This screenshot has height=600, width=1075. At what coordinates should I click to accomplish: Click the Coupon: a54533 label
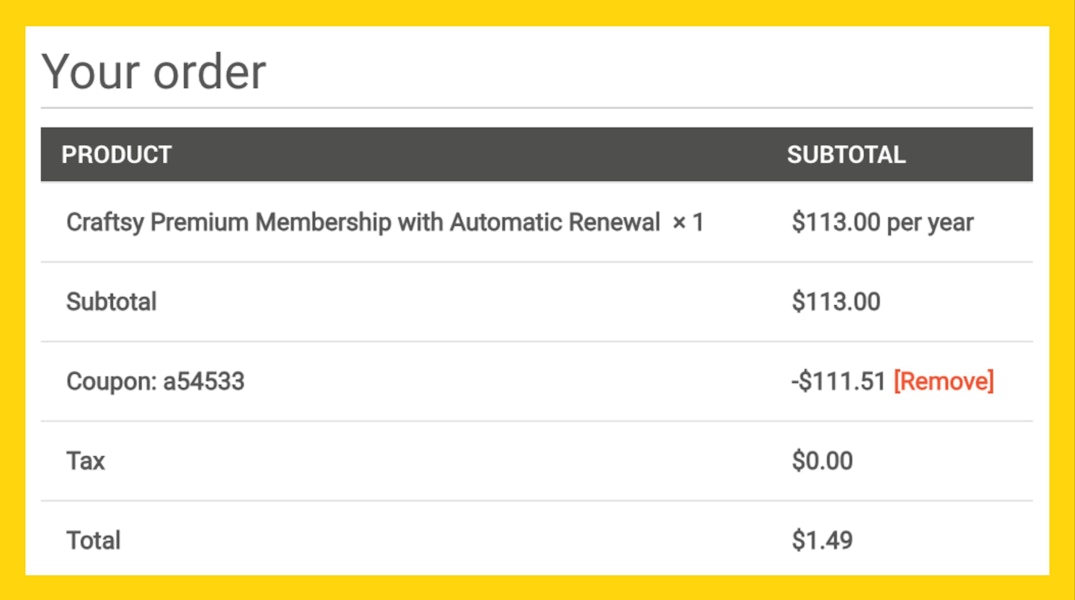pyautogui.click(x=155, y=381)
